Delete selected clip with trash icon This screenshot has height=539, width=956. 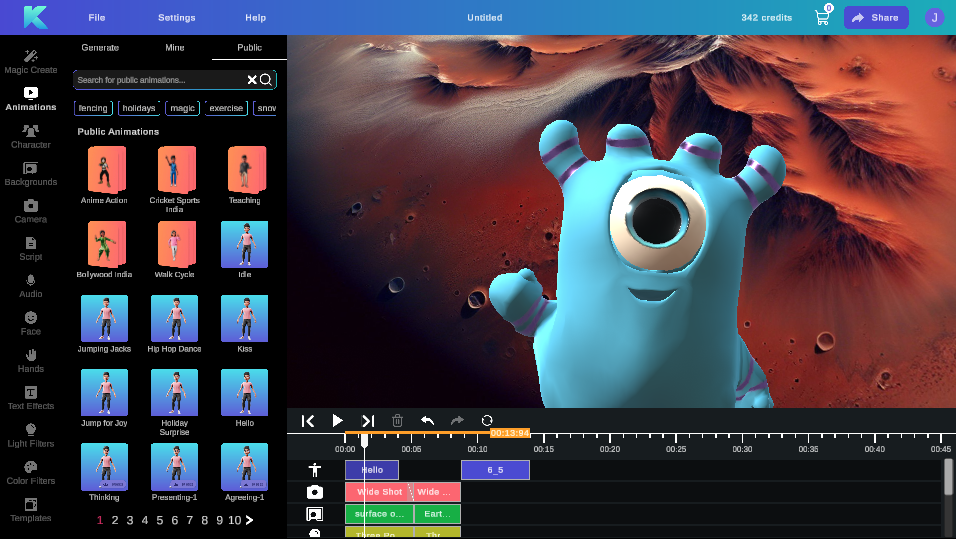coord(397,421)
